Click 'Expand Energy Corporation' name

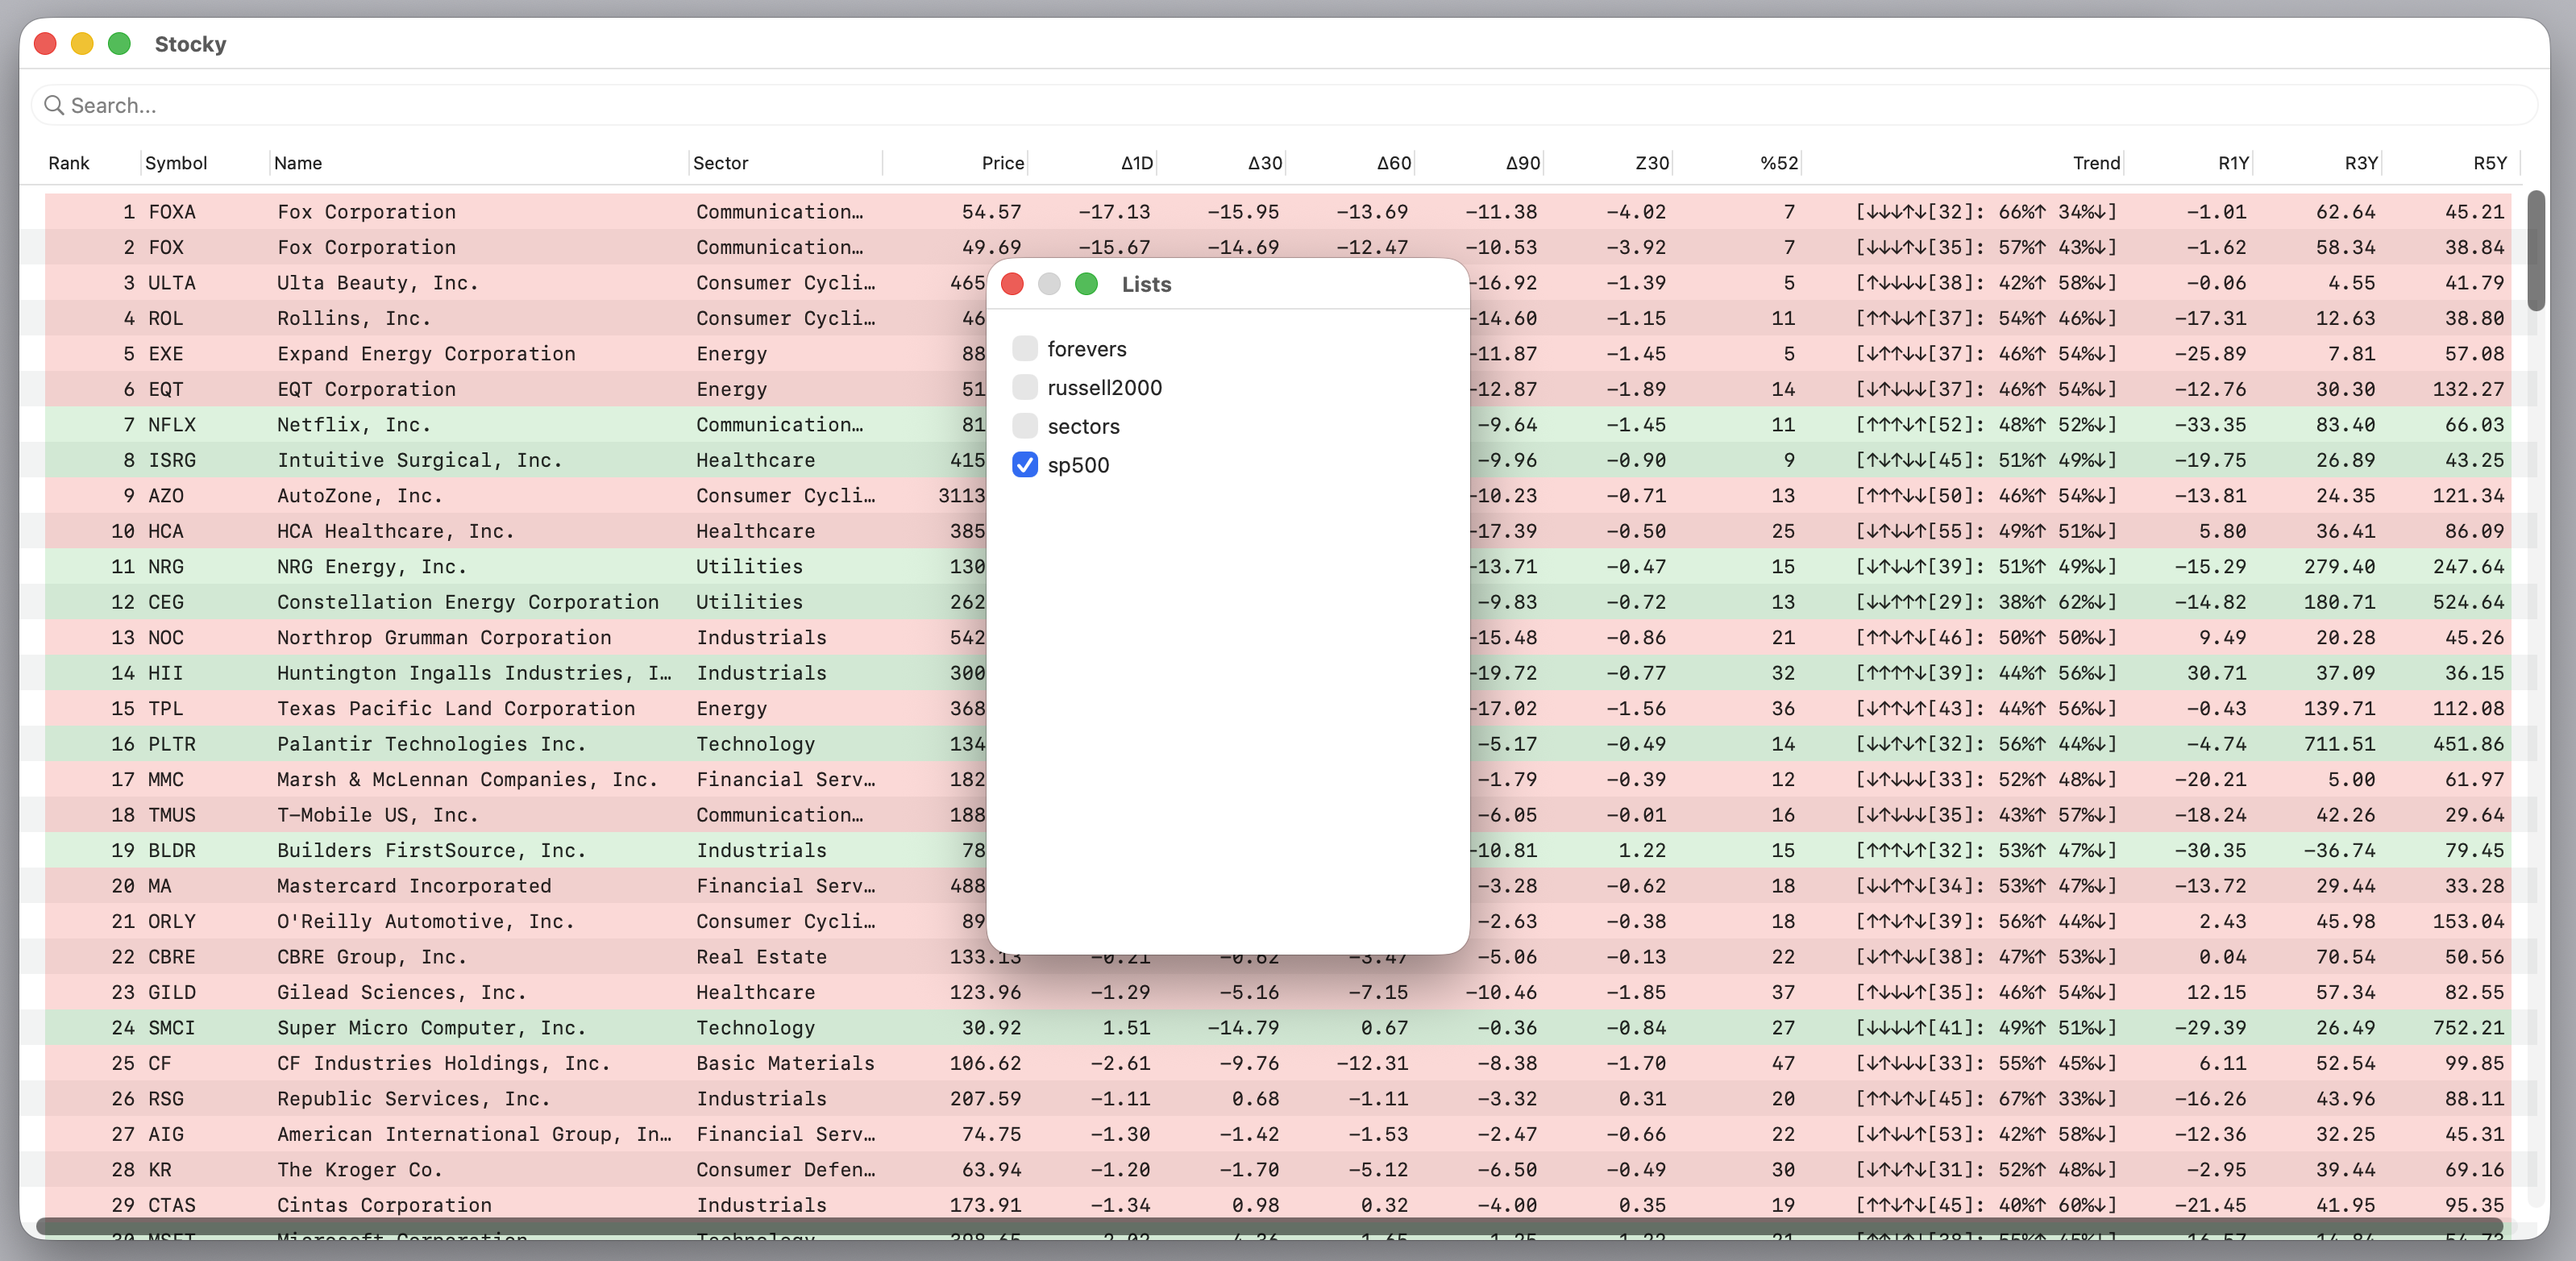[426, 354]
